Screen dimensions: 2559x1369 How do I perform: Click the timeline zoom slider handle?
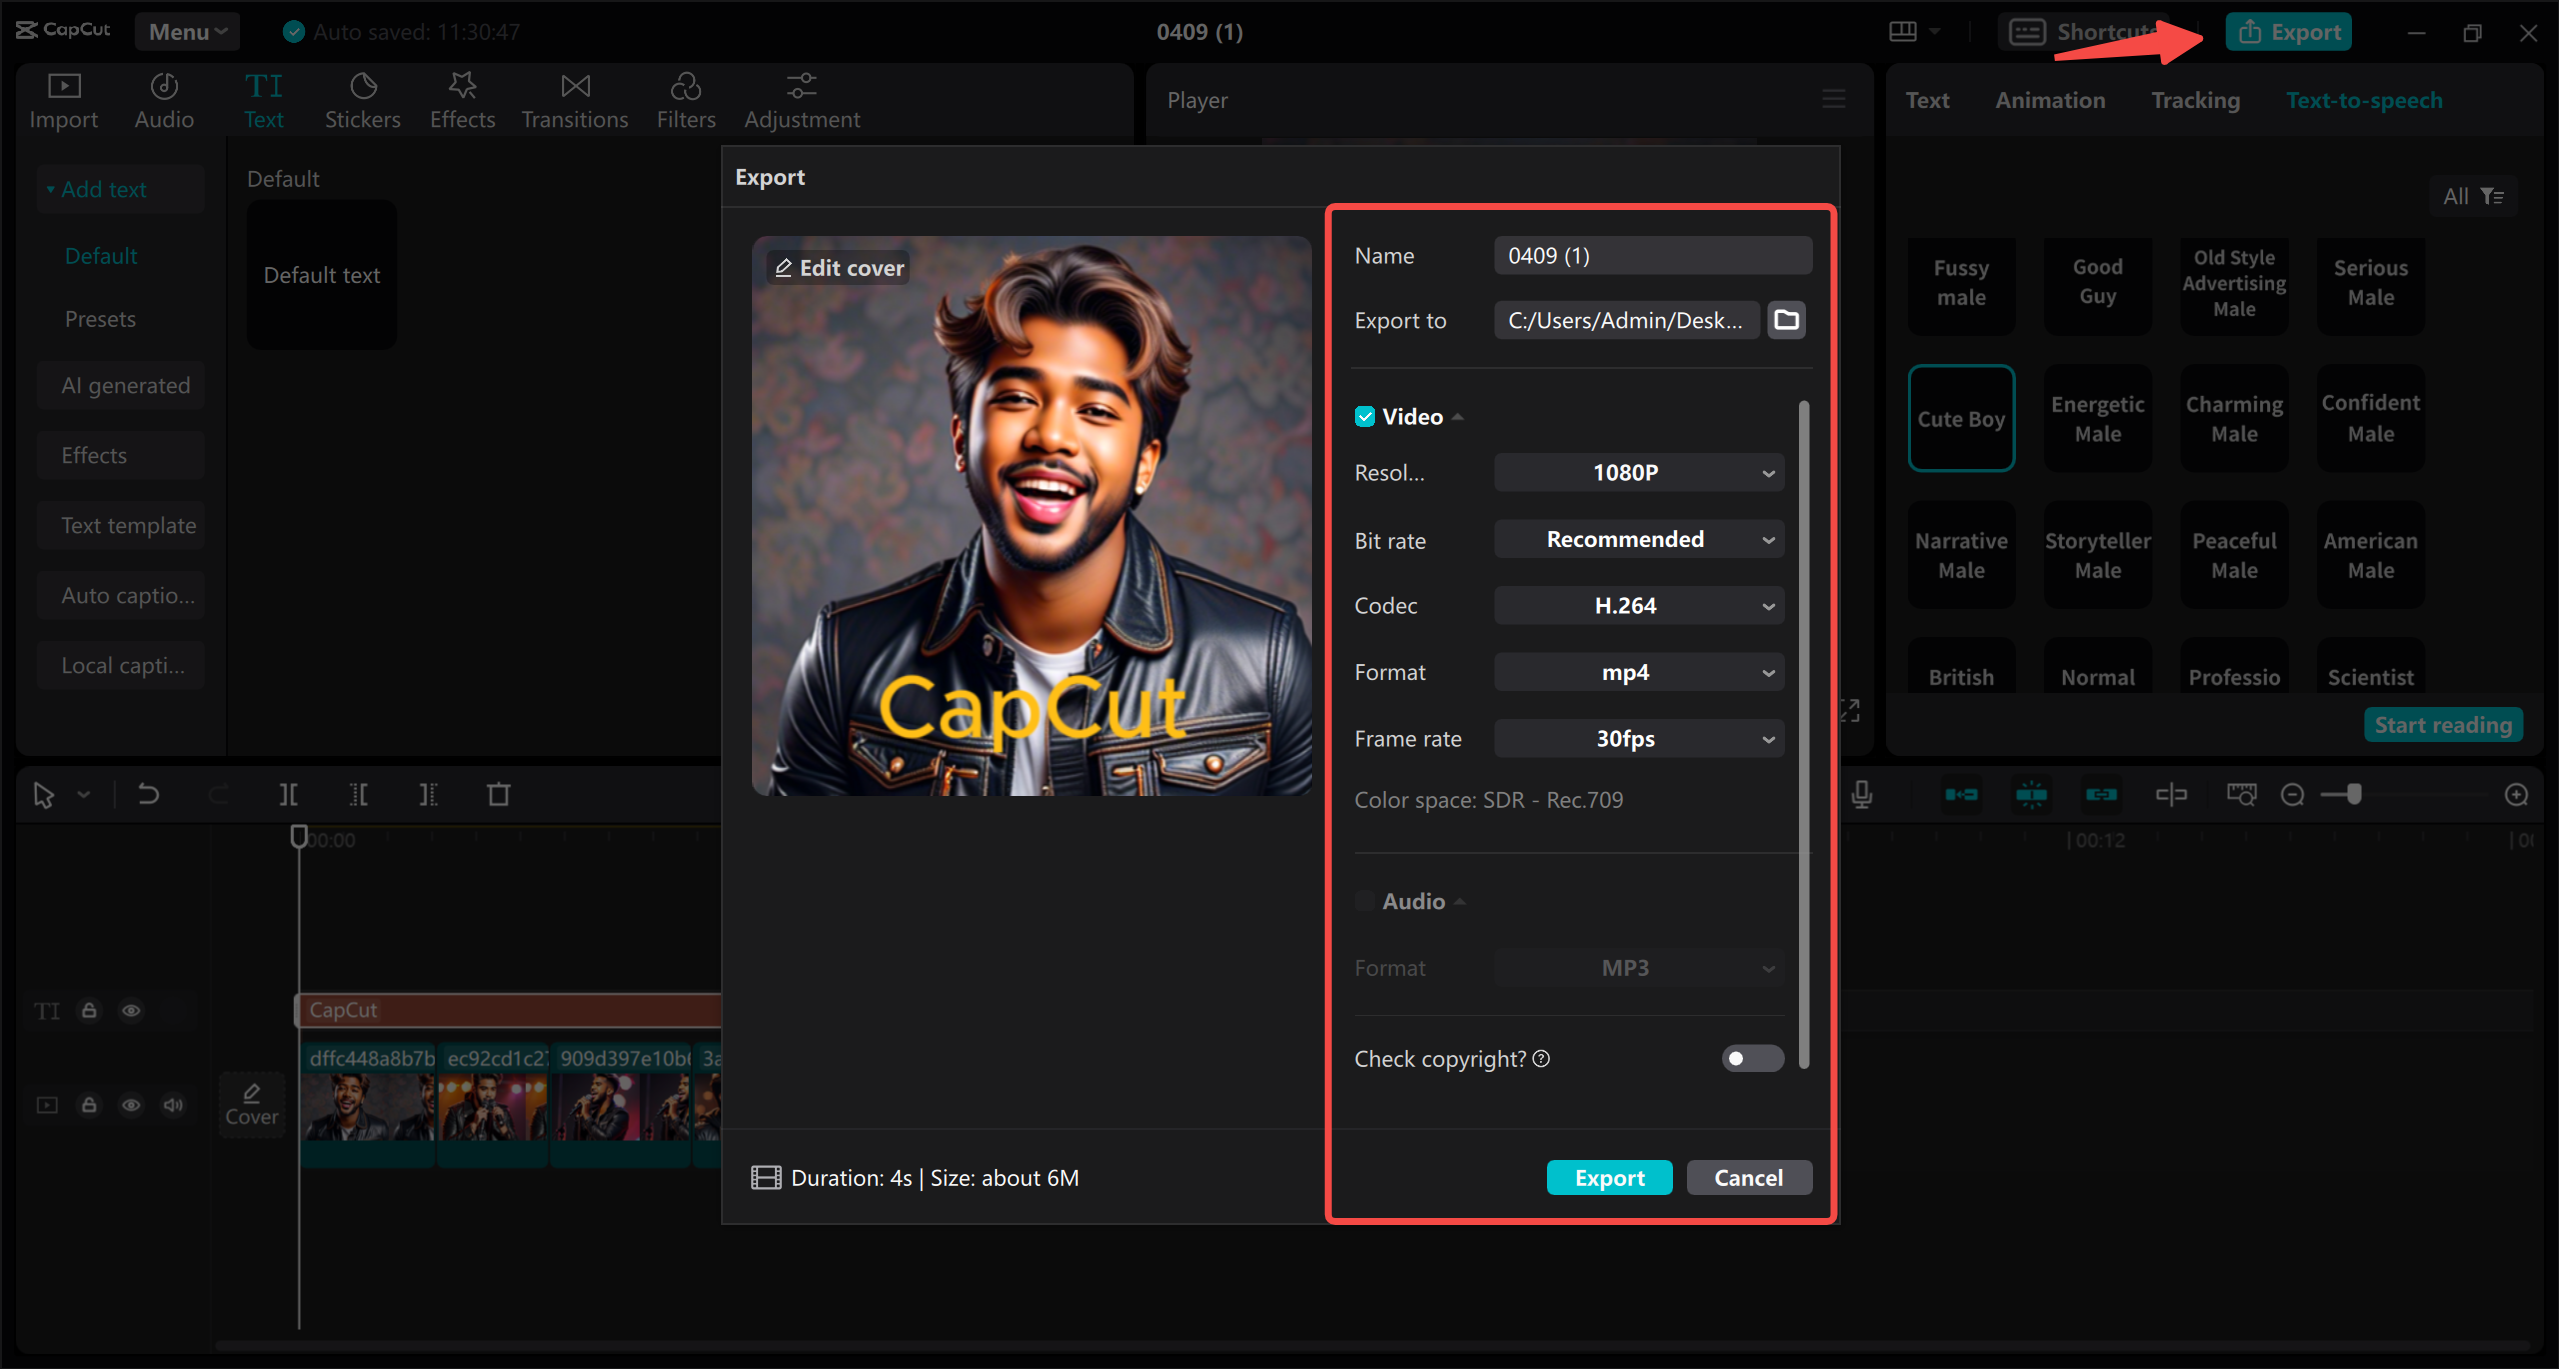[x=2355, y=795]
